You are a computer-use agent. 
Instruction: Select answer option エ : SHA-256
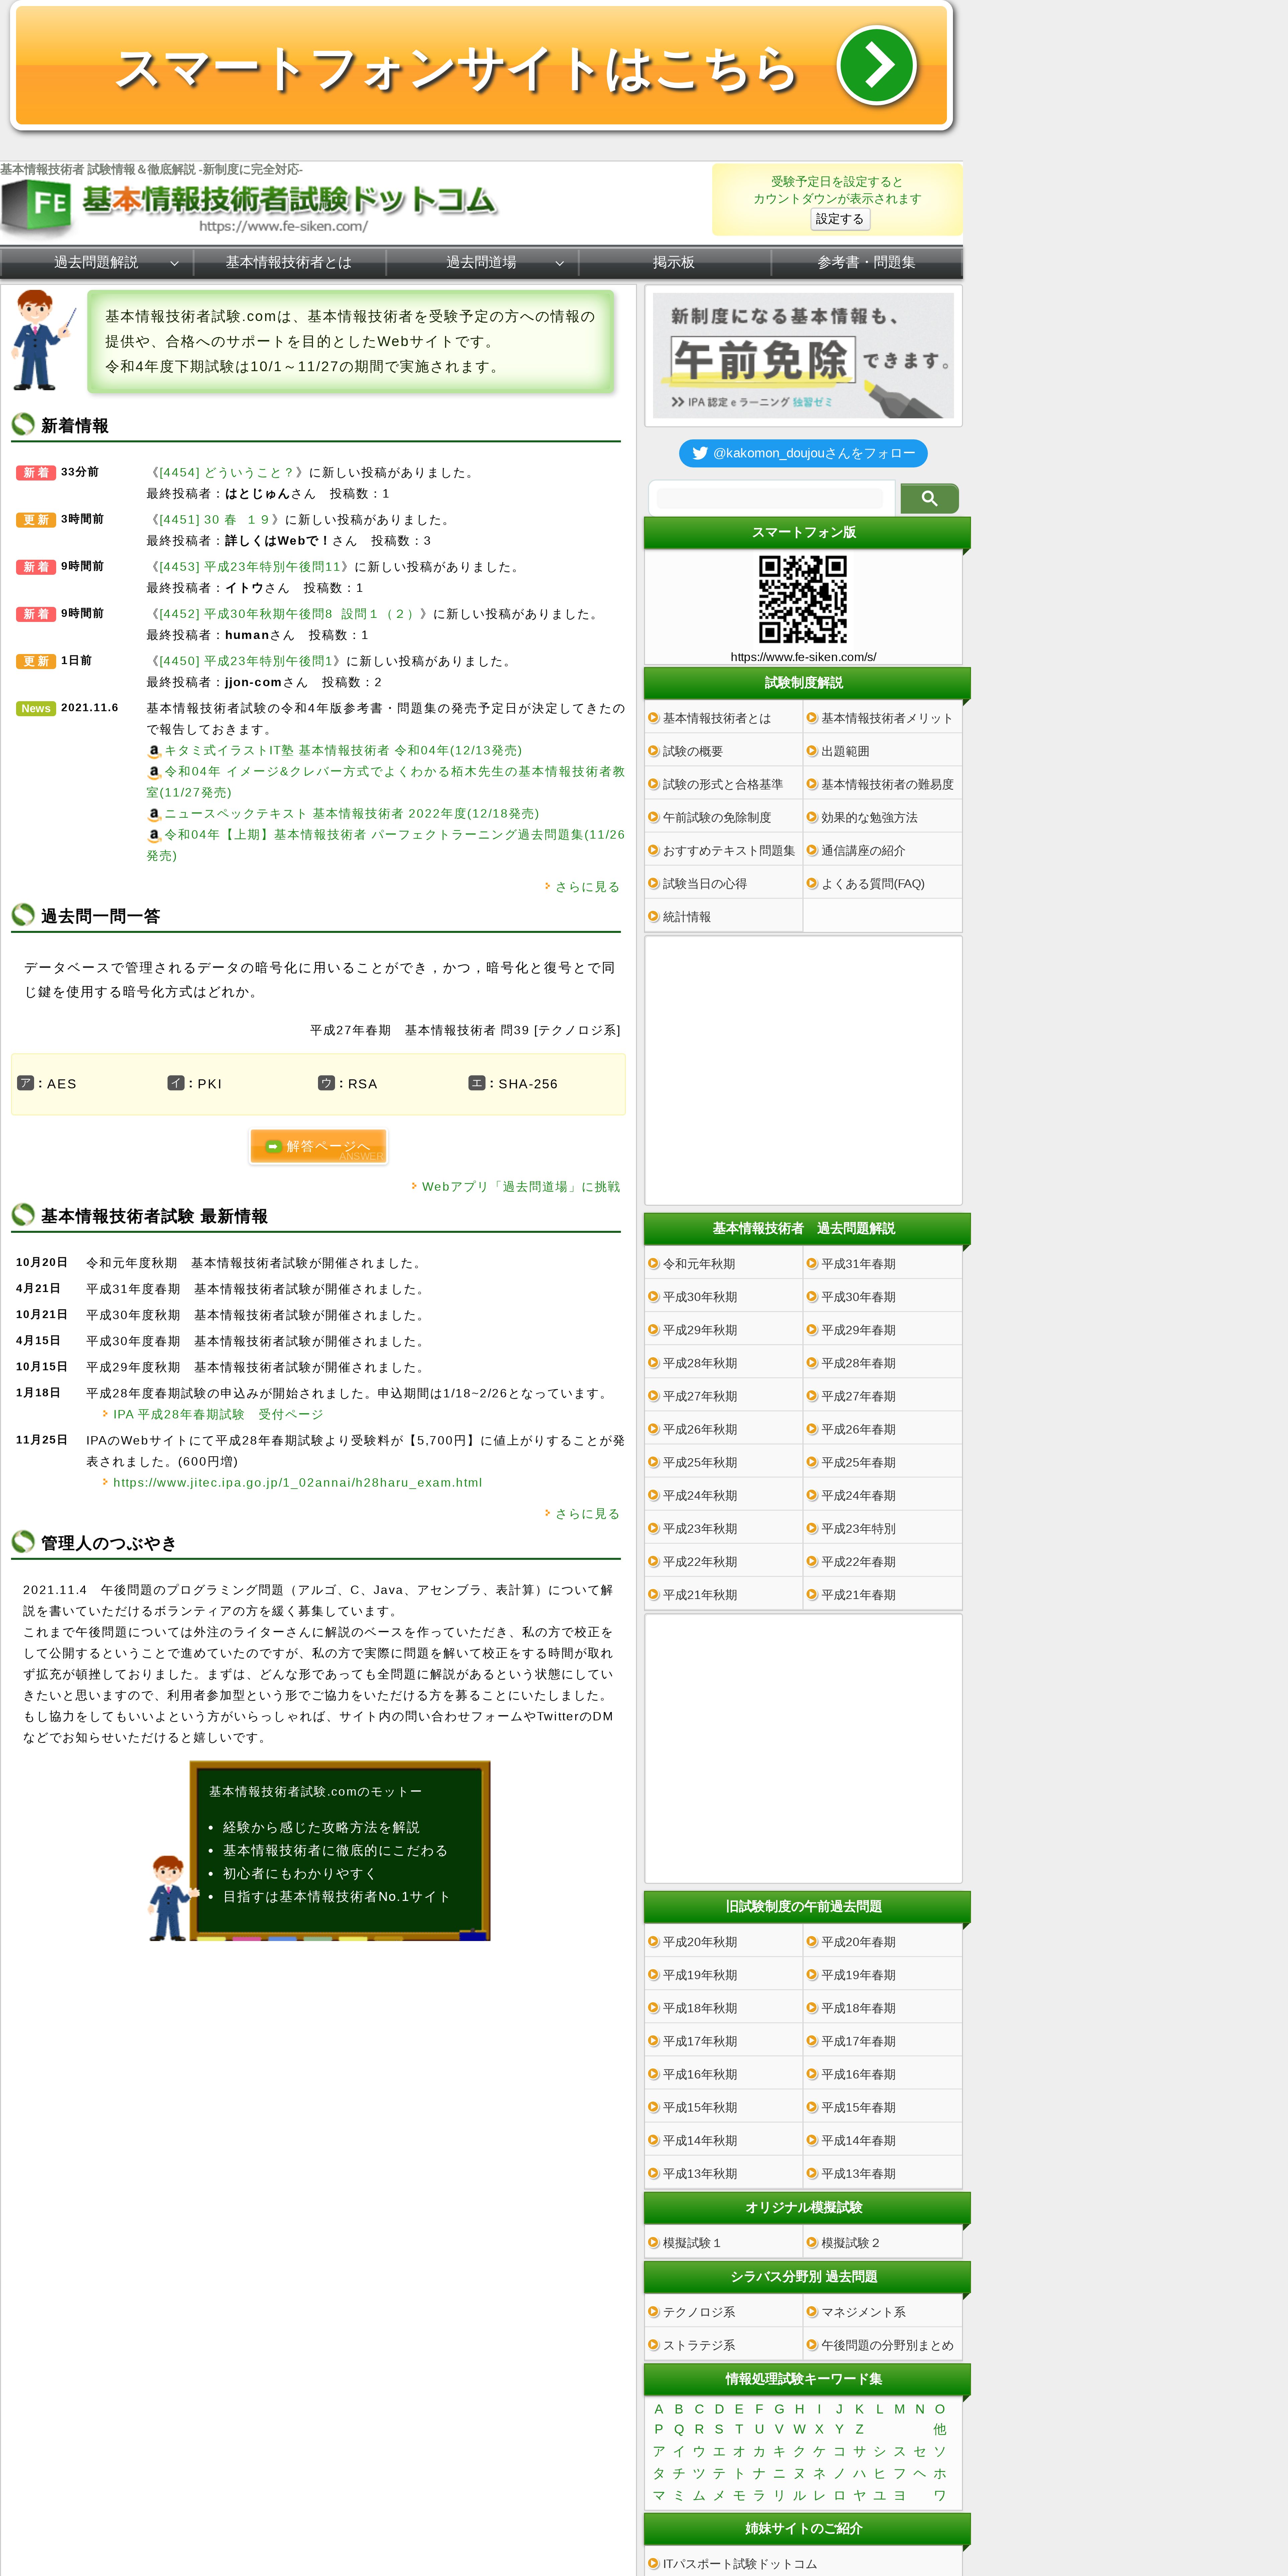[x=513, y=1084]
